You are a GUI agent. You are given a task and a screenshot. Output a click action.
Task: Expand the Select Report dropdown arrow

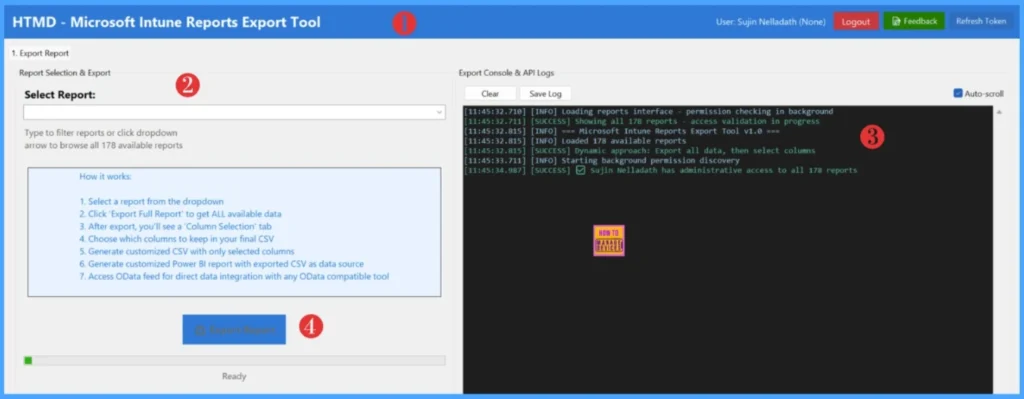440,113
